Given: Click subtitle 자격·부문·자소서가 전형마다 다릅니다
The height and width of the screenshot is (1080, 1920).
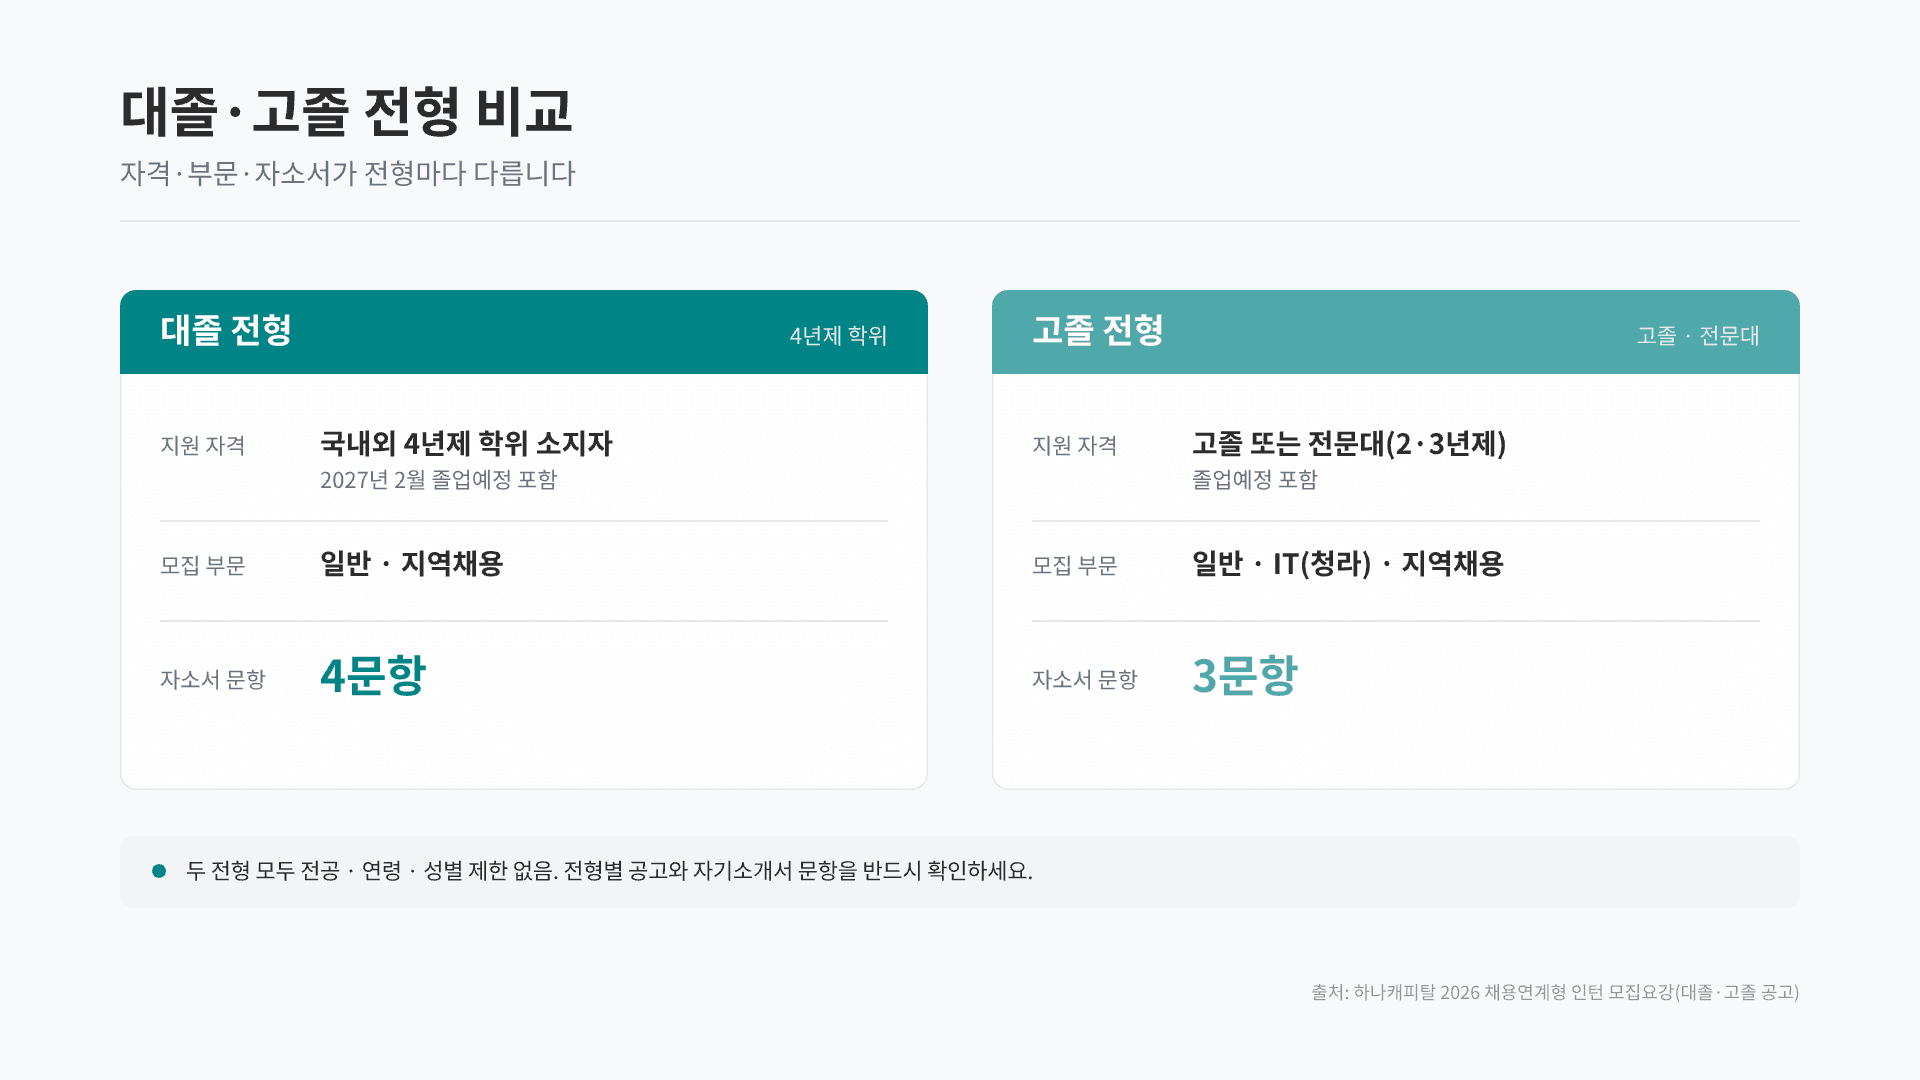Looking at the screenshot, I should click(x=348, y=173).
